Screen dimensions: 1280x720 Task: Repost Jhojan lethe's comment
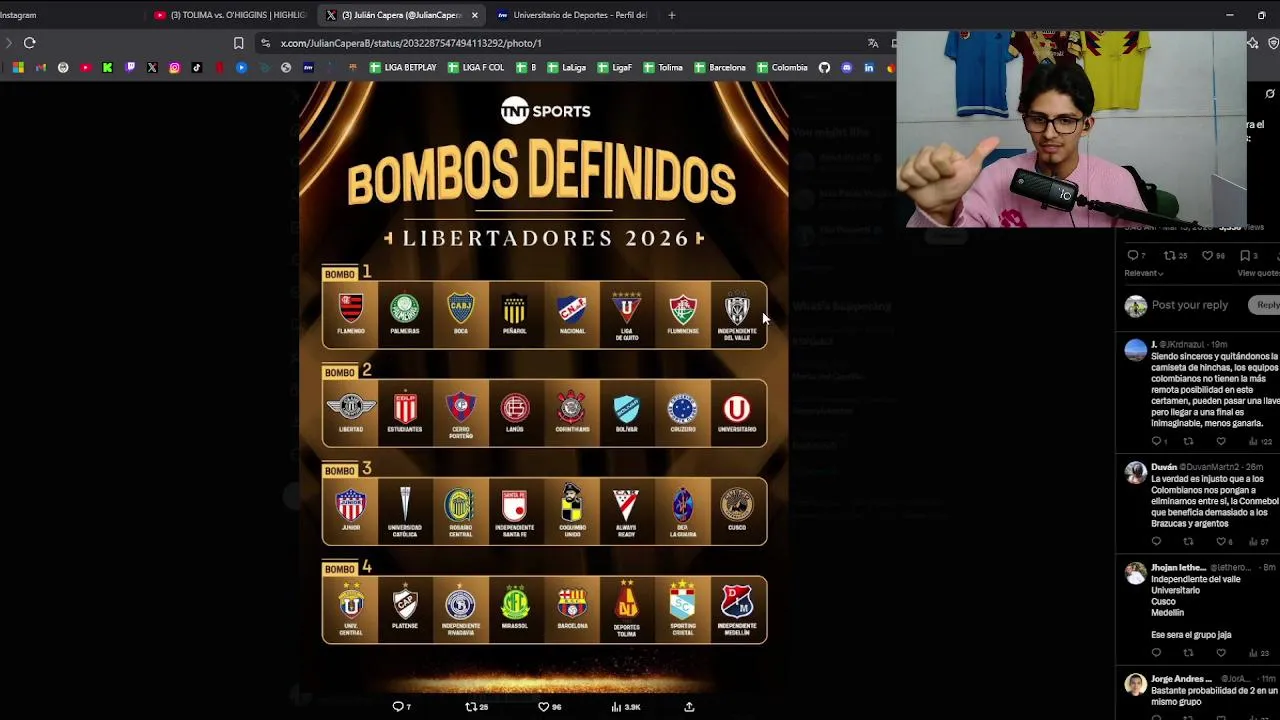[1189, 653]
